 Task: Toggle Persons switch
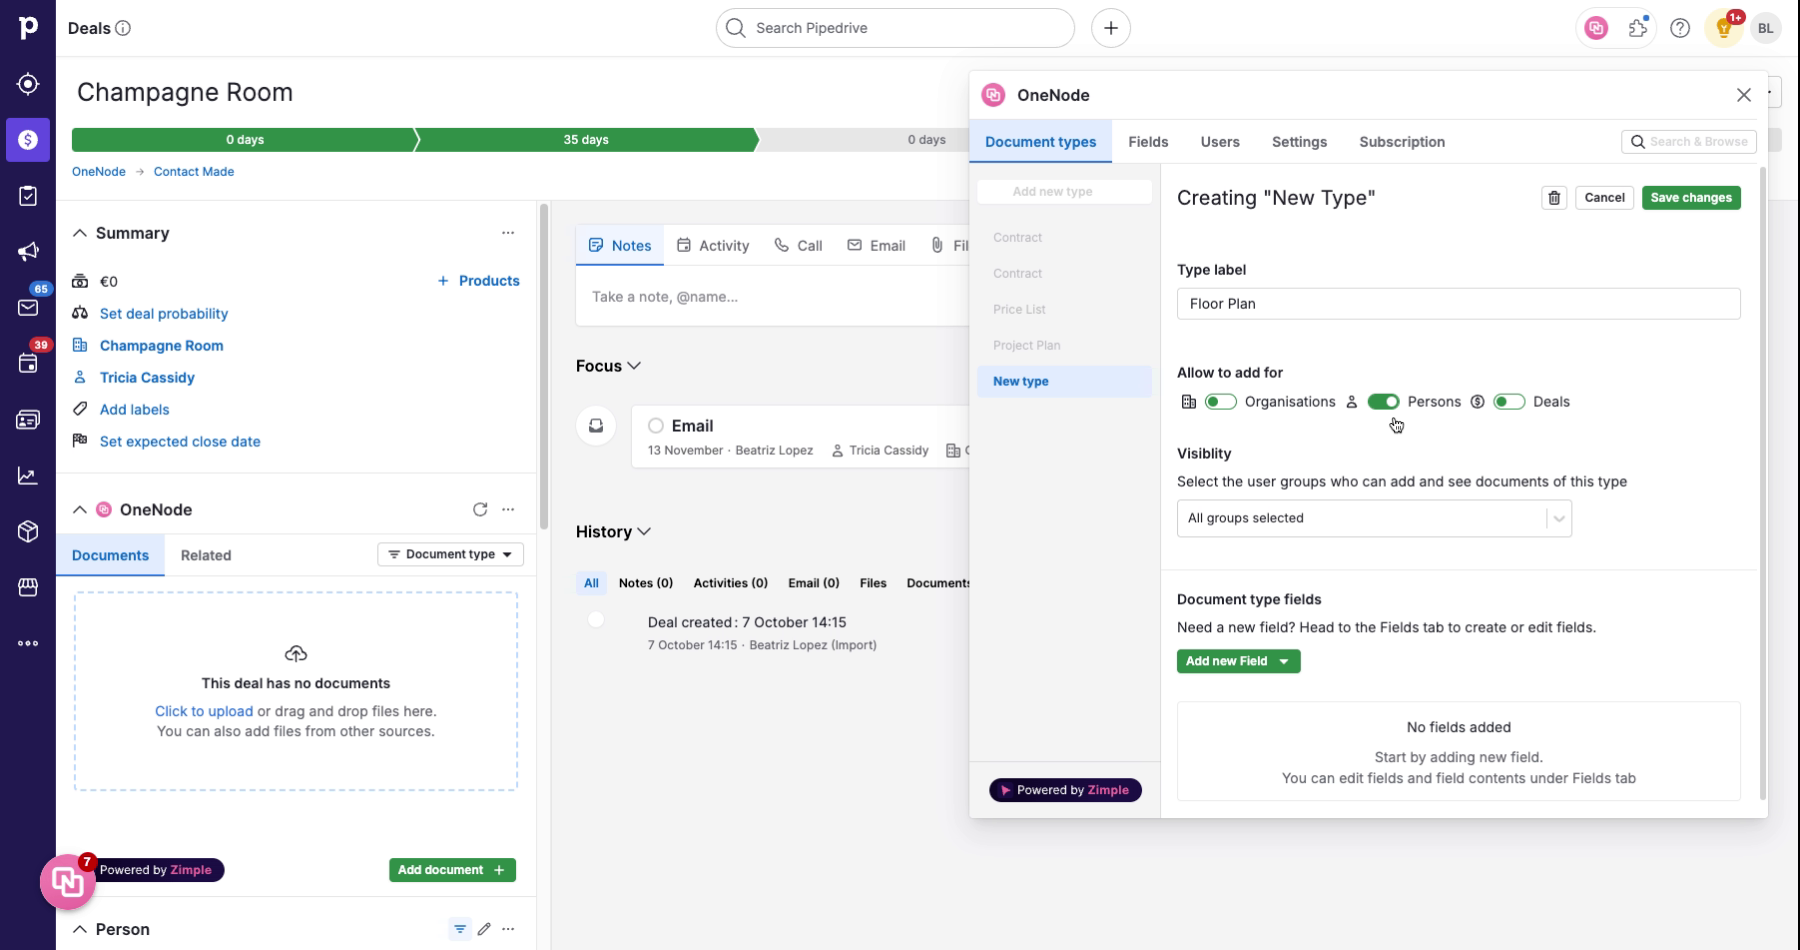(1384, 401)
